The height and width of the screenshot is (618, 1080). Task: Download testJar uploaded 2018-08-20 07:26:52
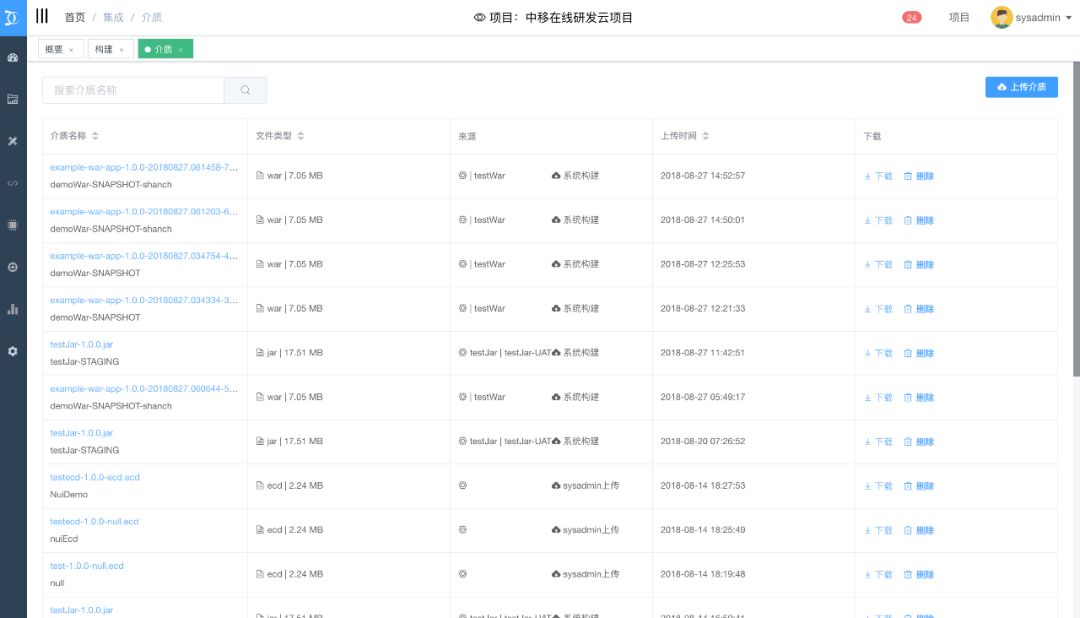[878, 442]
